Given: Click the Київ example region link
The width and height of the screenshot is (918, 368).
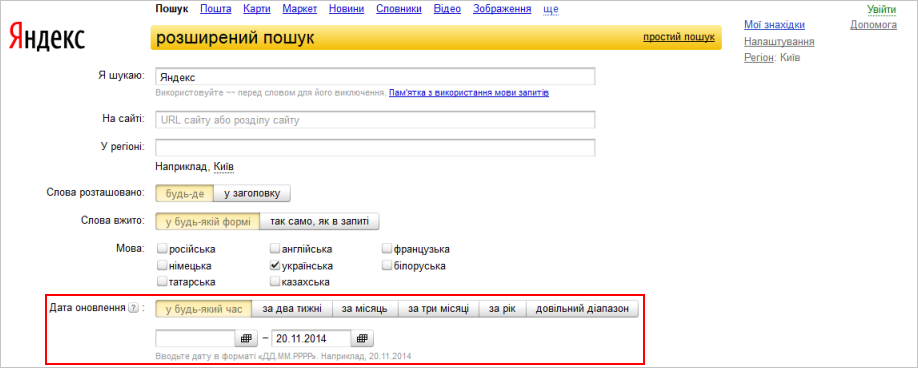Looking at the screenshot, I should tap(224, 167).
